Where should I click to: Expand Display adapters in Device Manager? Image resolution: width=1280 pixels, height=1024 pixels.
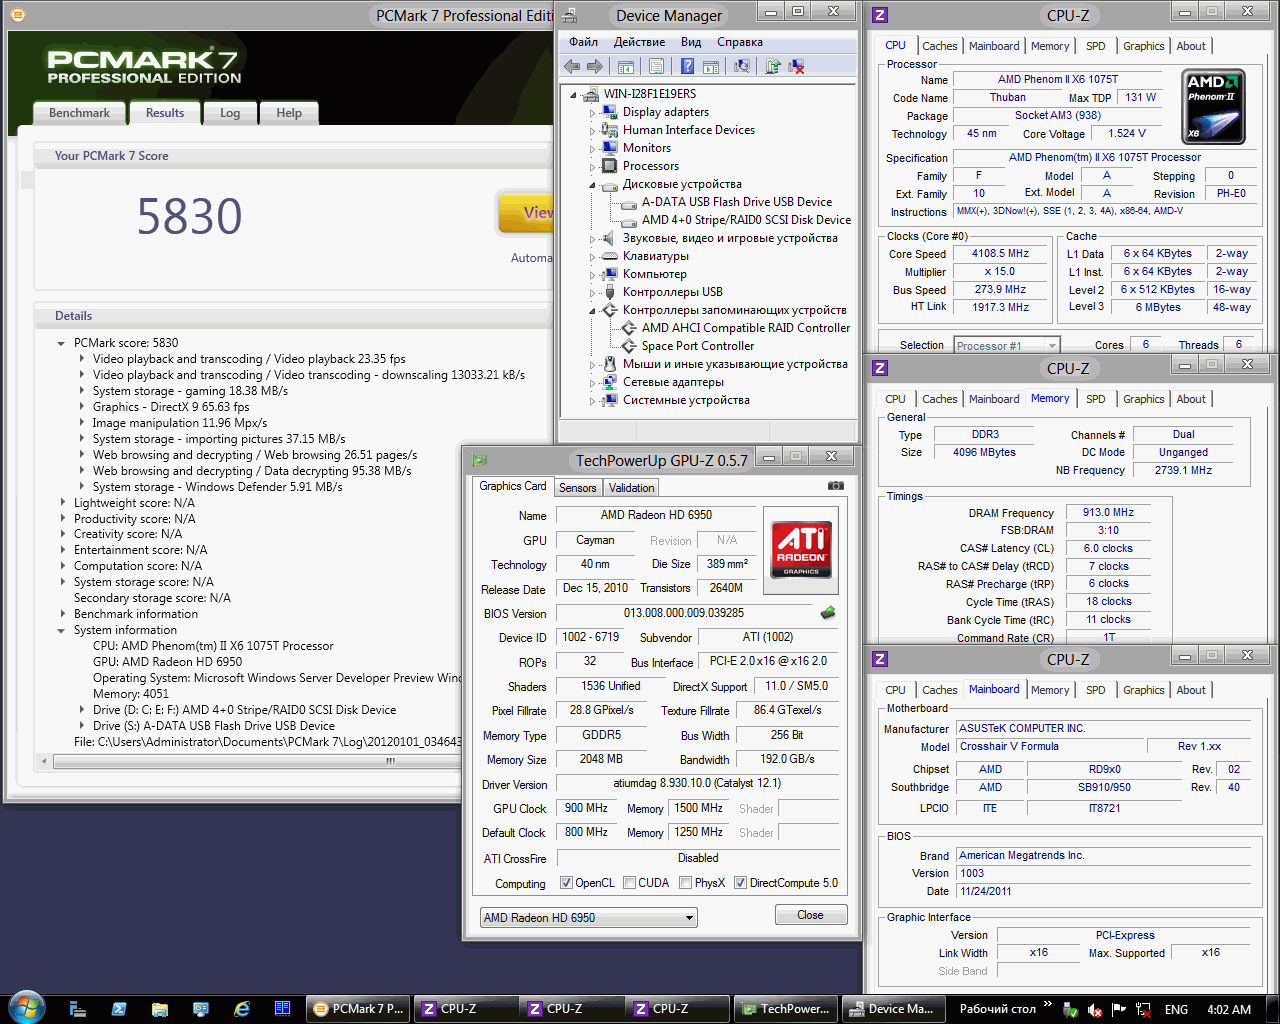click(592, 113)
